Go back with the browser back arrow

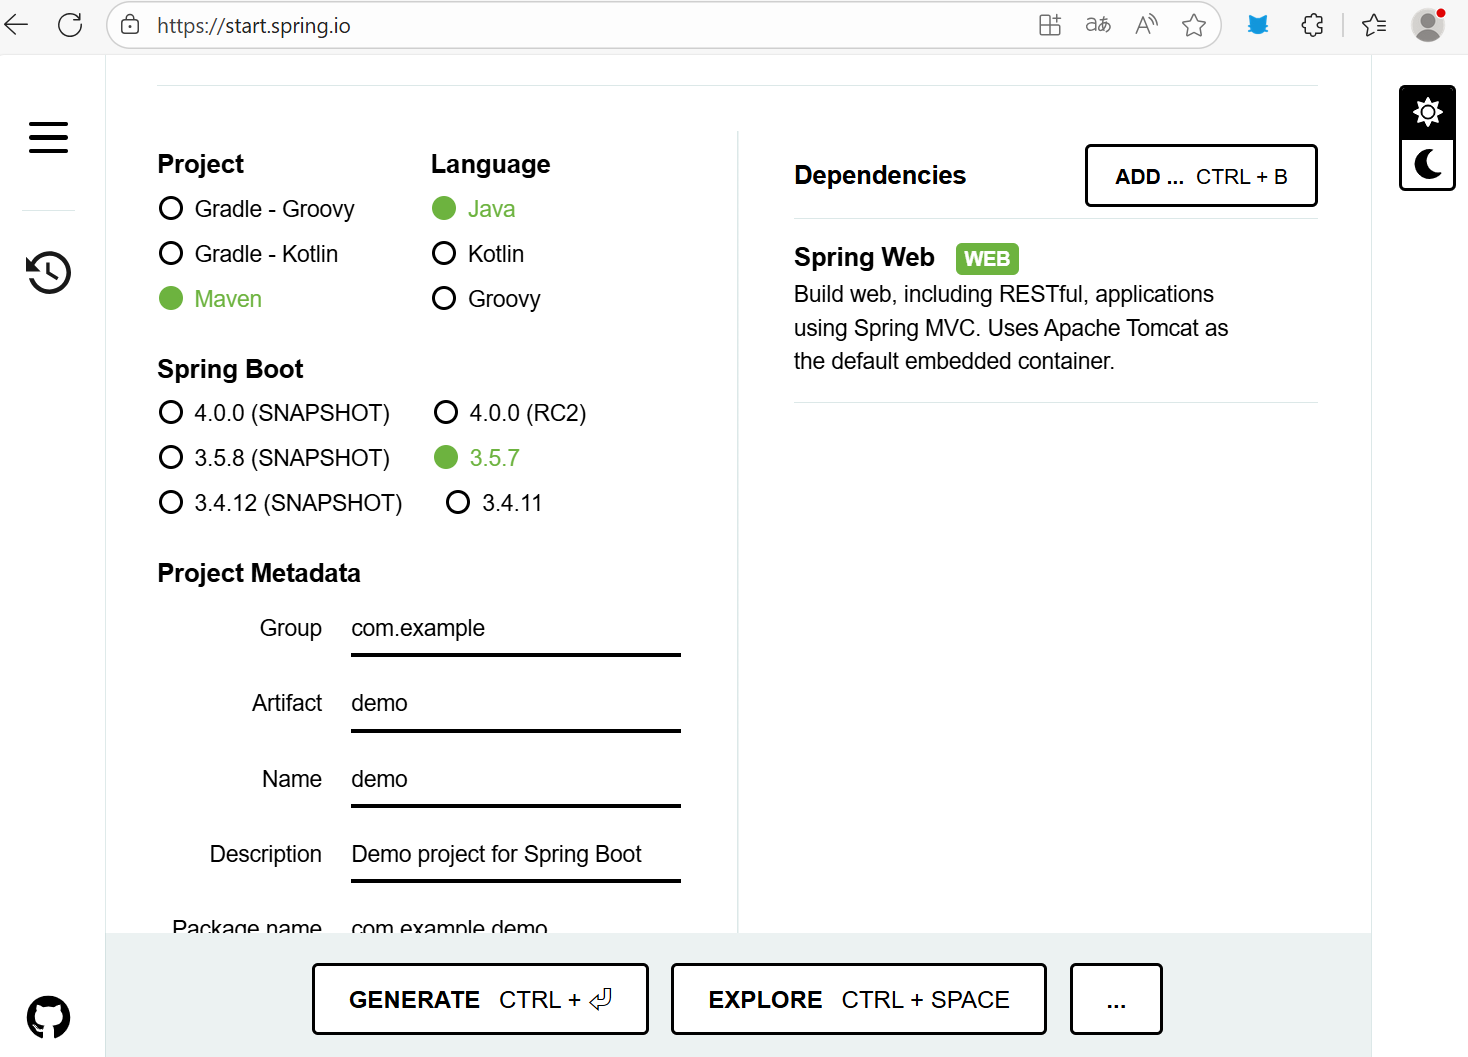click(17, 25)
